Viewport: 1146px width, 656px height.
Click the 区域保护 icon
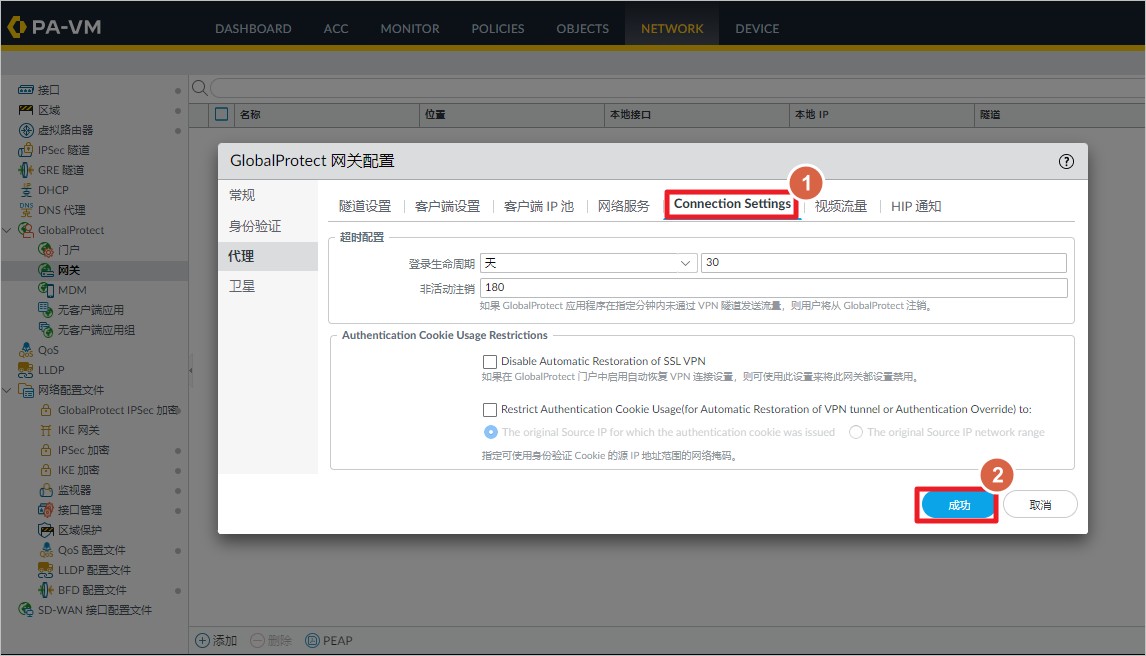45,530
